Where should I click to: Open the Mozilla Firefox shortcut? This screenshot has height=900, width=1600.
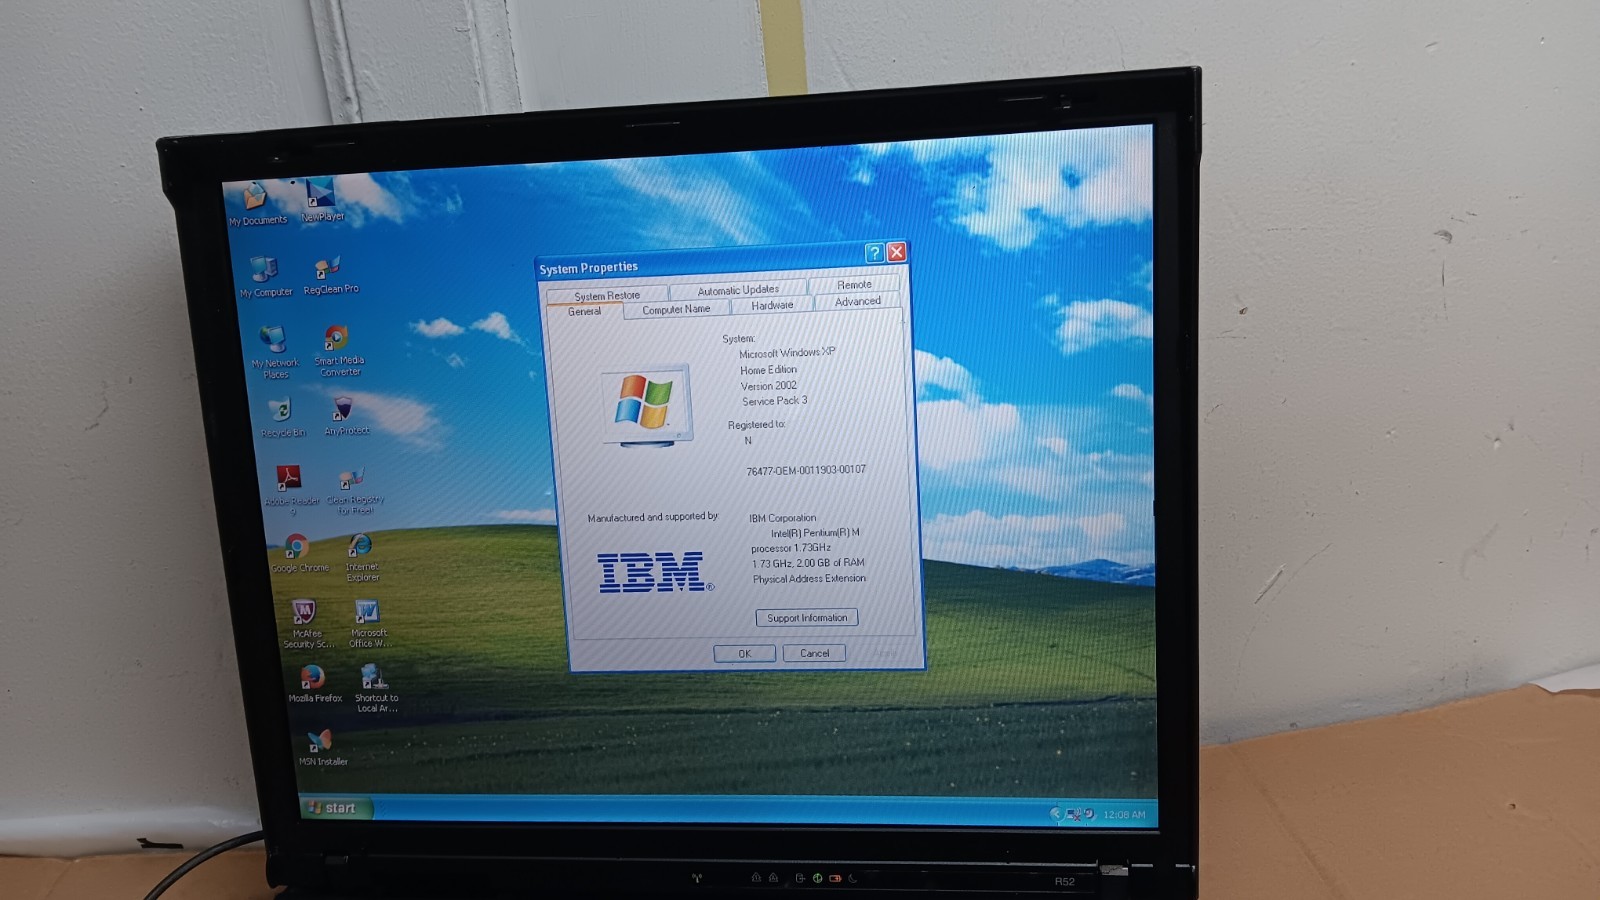[x=314, y=684]
